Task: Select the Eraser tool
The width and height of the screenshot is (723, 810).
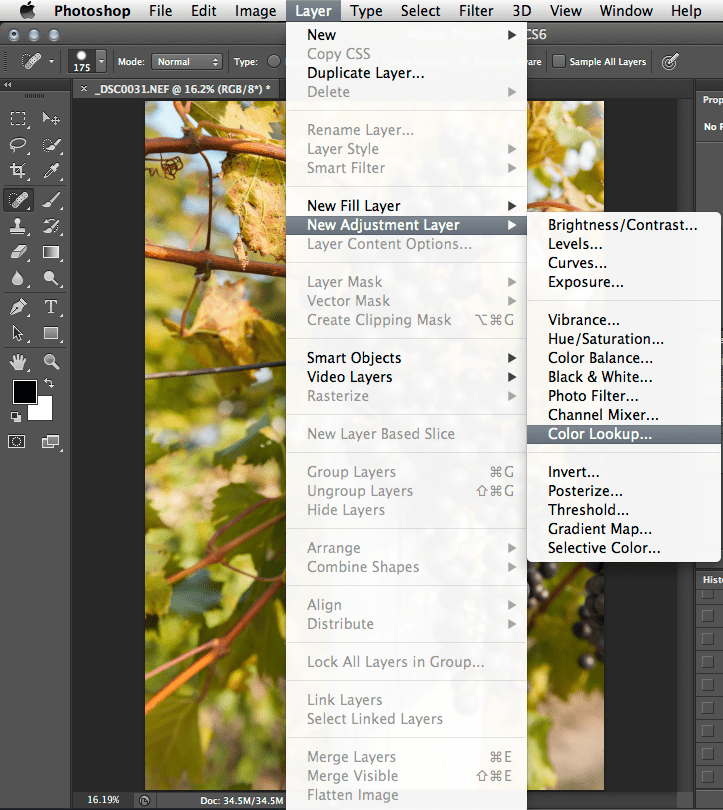Action: point(18,252)
